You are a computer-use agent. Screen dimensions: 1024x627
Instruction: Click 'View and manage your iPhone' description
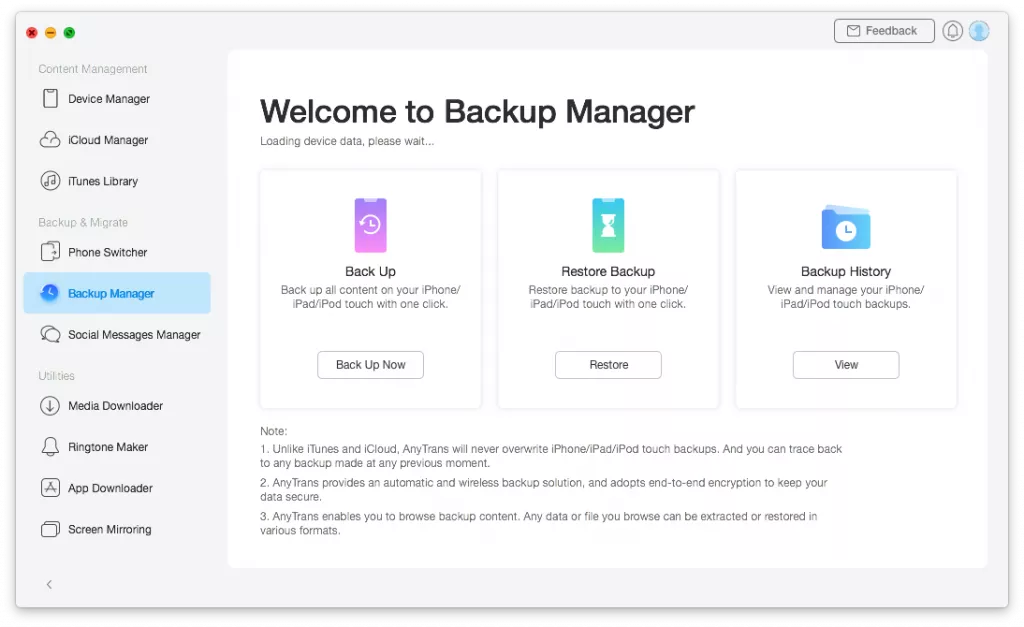point(846,297)
